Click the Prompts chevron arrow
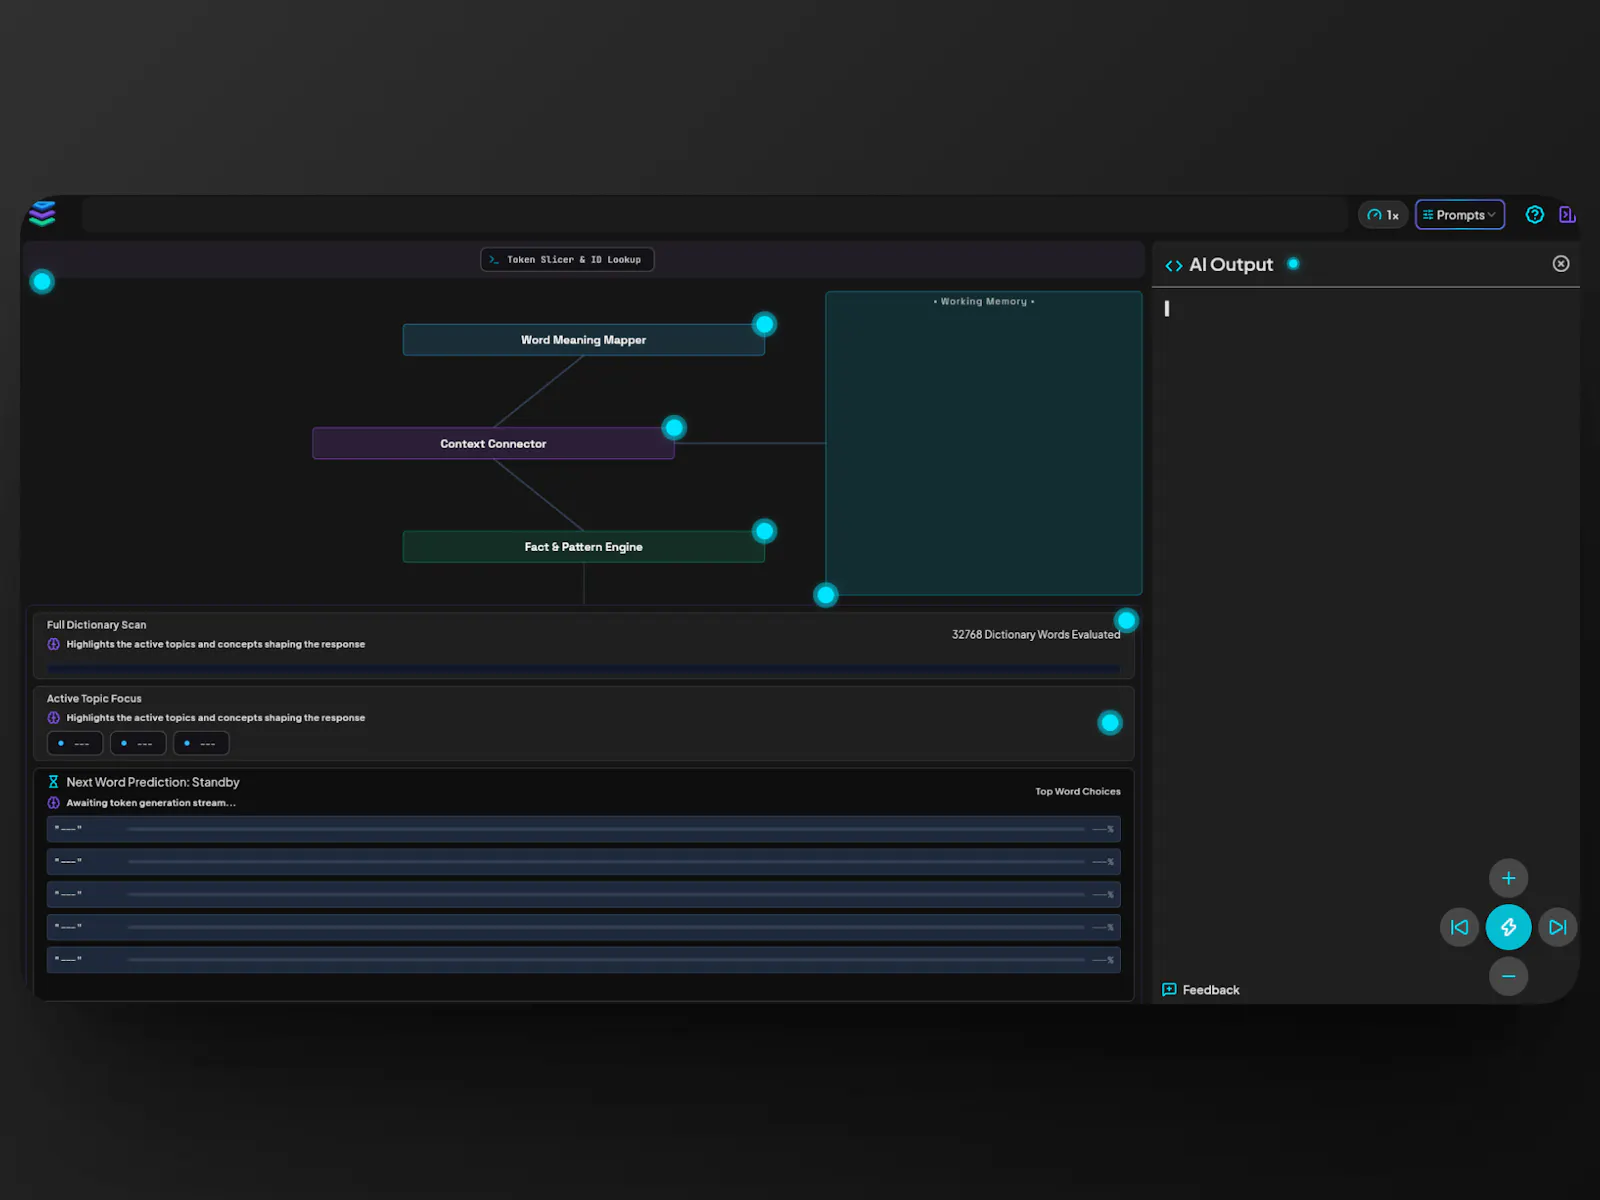Screen dimensions: 1600x1200 [x=1491, y=215]
